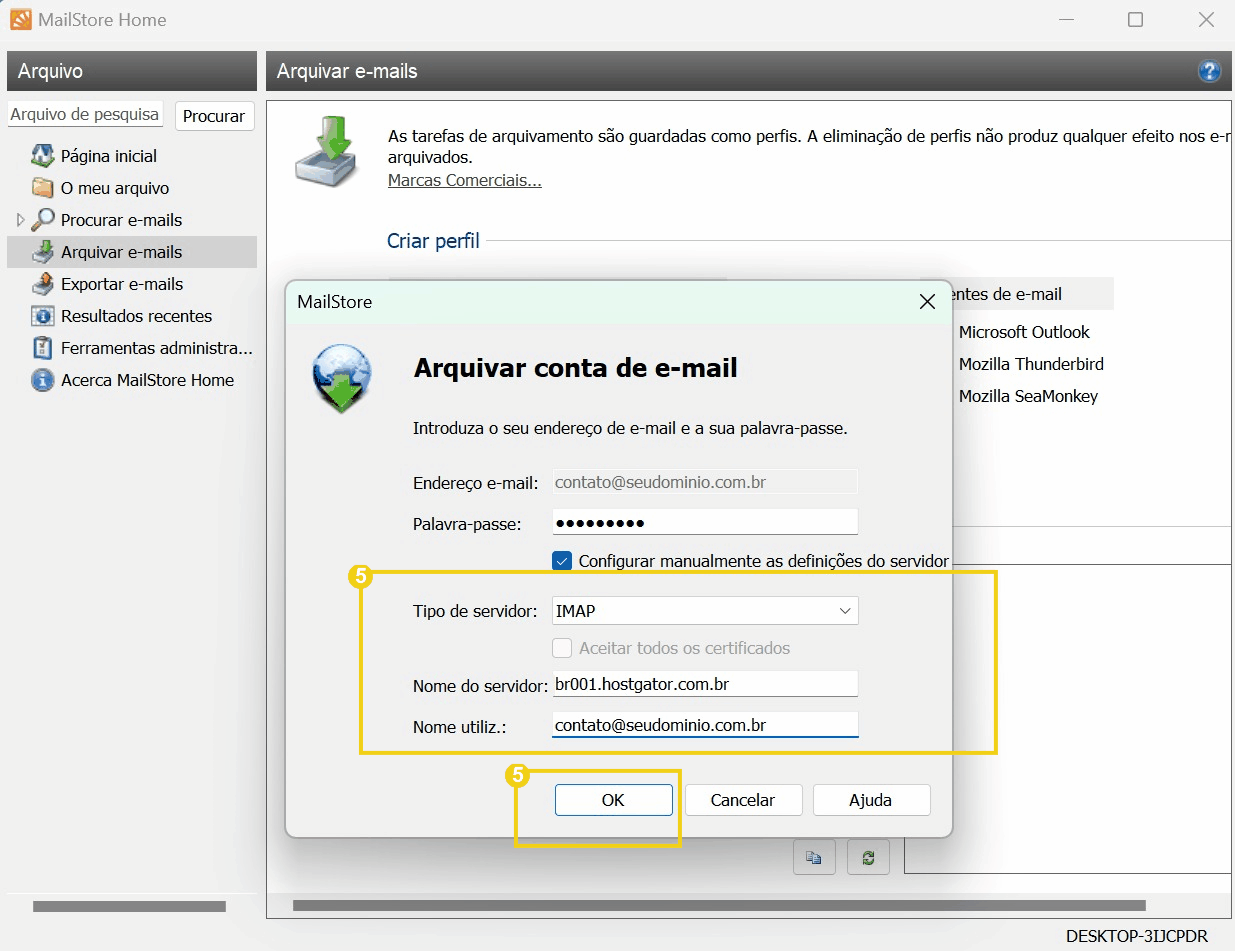Select IMAP from the server type combo
1235x951 pixels.
(x=700, y=610)
